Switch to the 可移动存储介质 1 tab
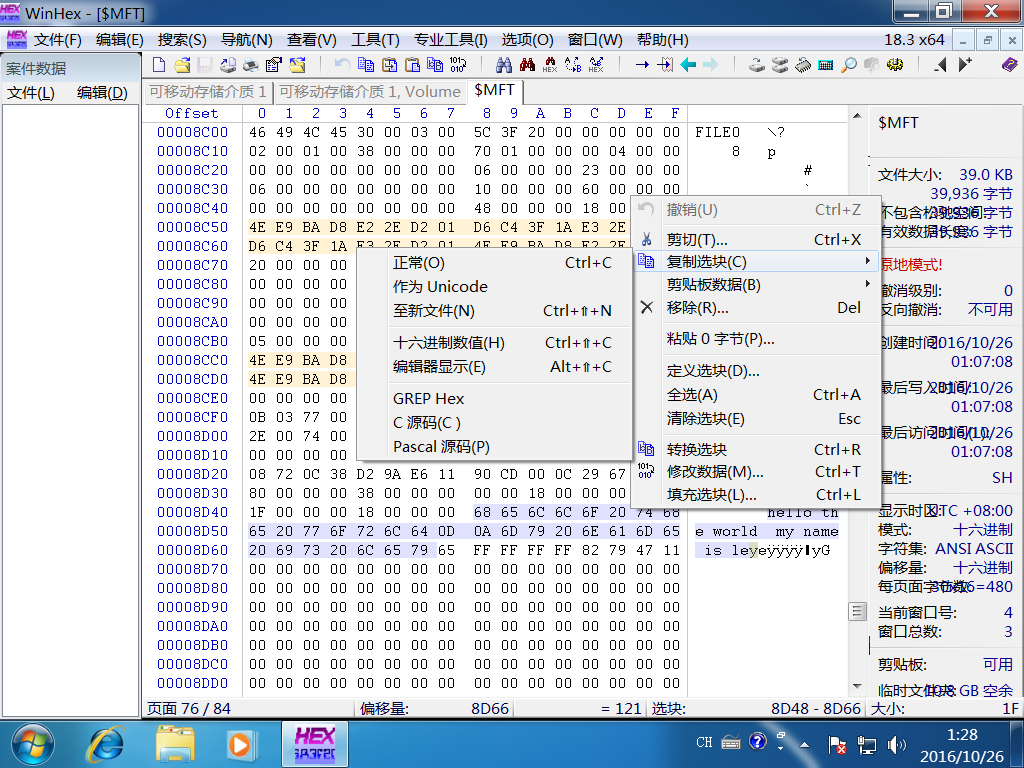Screen dimensions: 1024x768 (x=208, y=91)
